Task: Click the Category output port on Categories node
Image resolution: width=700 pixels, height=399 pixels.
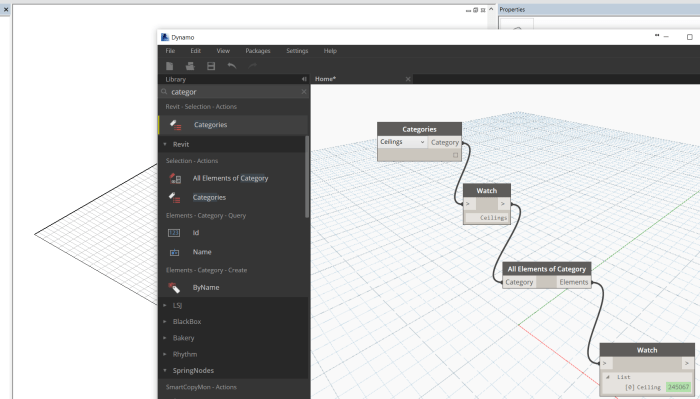Action: pyautogui.click(x=444, y=142)
